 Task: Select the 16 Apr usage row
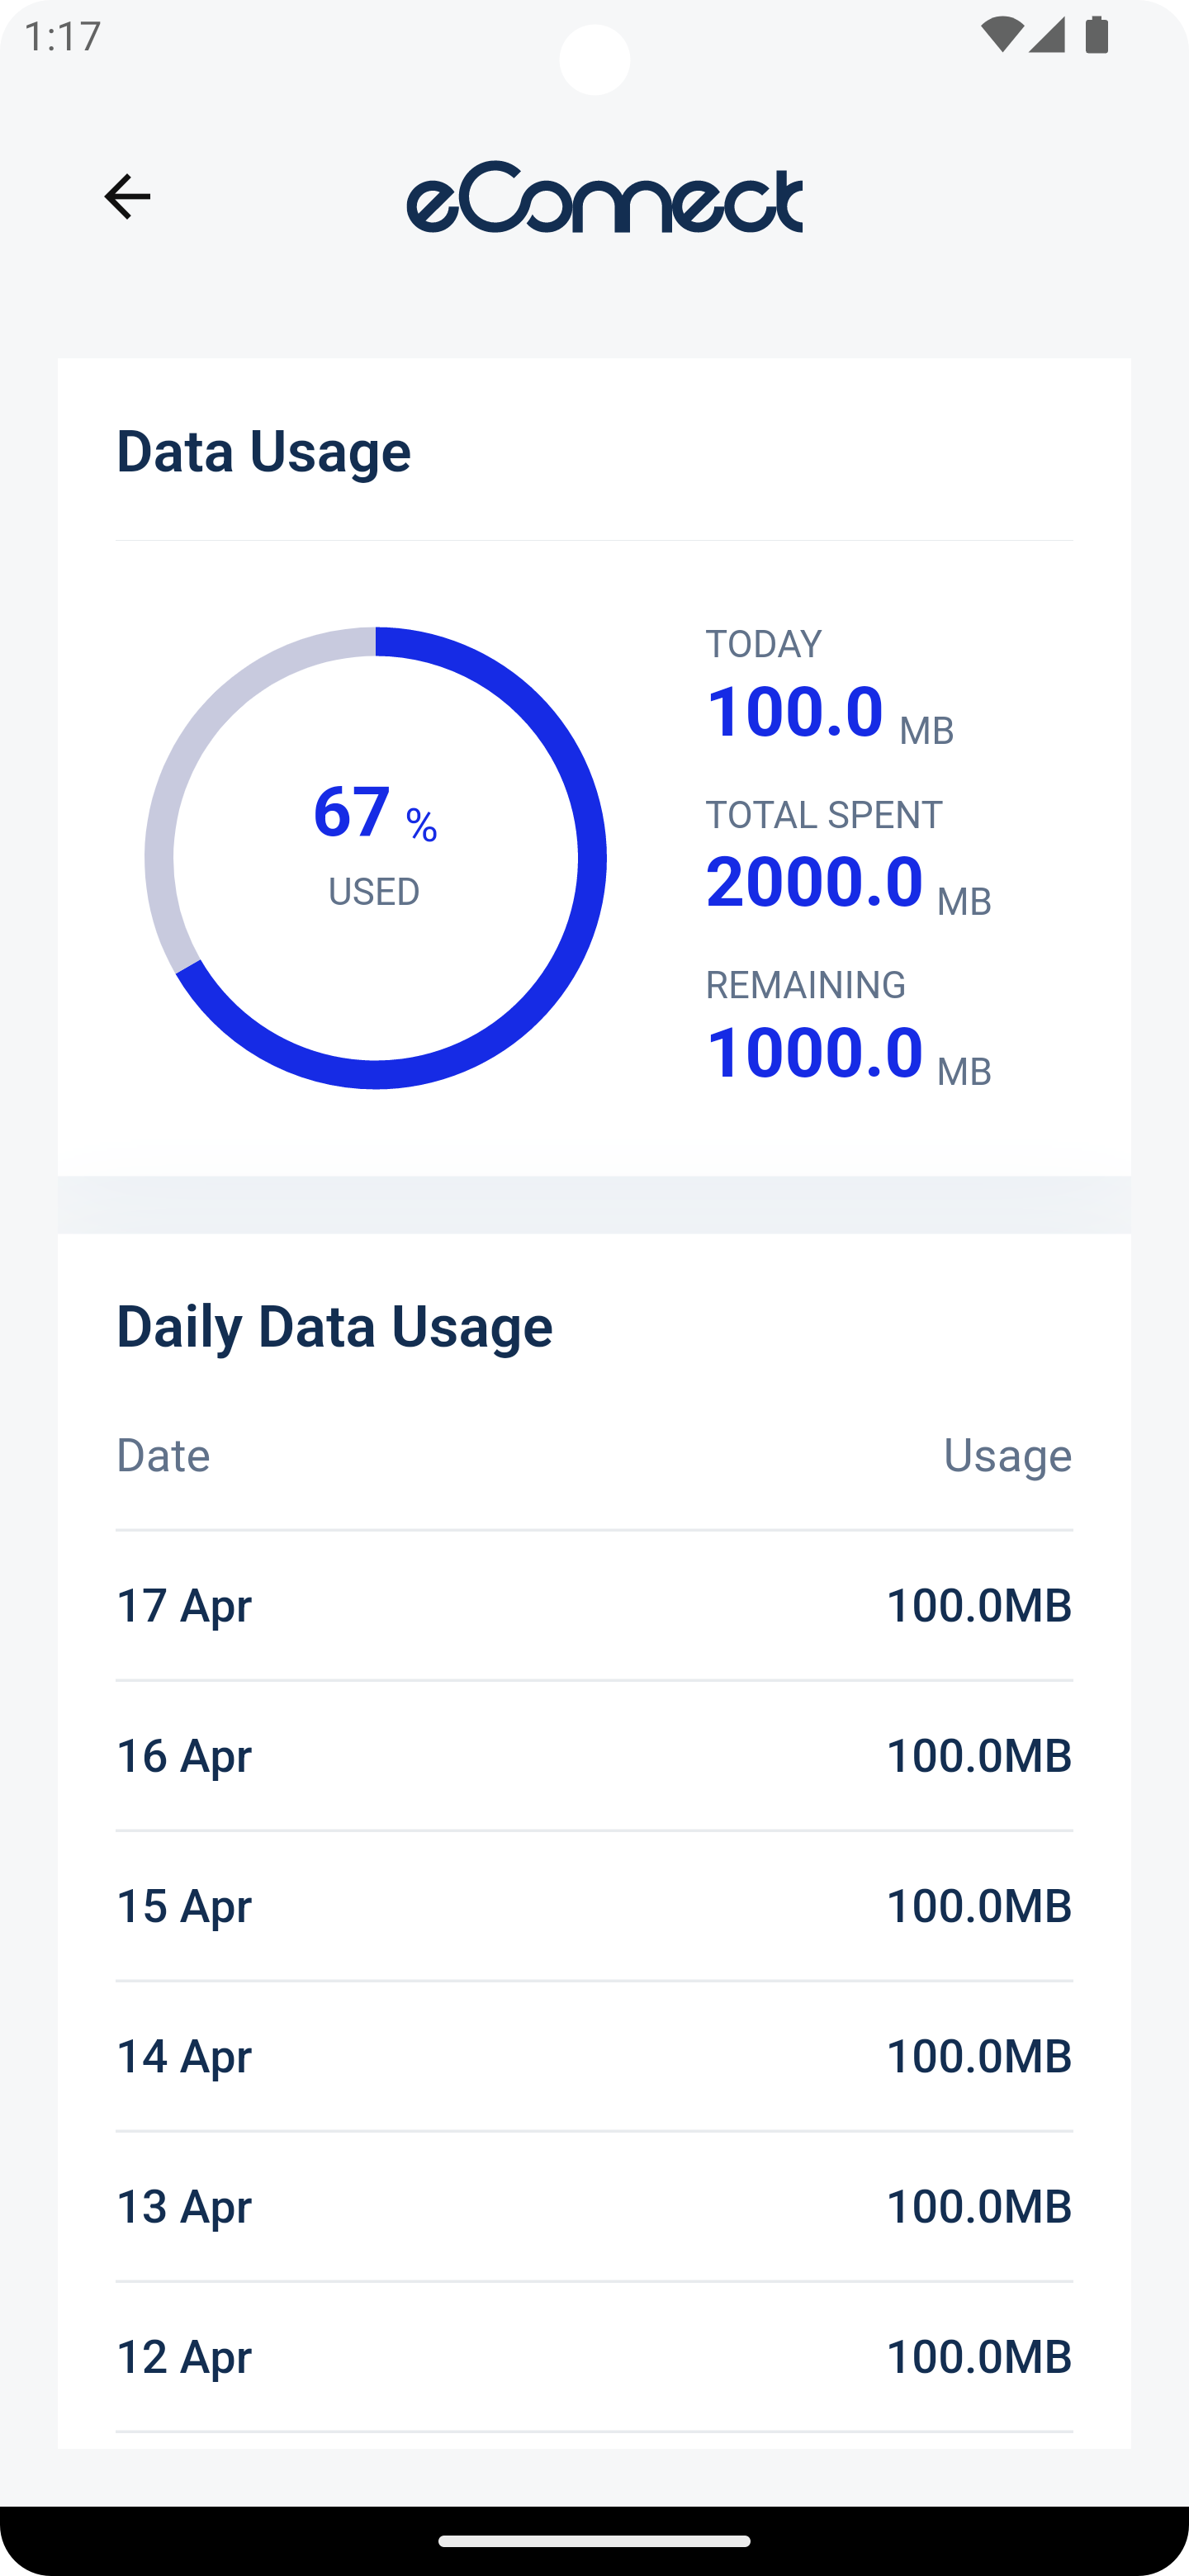[594, 1756]
